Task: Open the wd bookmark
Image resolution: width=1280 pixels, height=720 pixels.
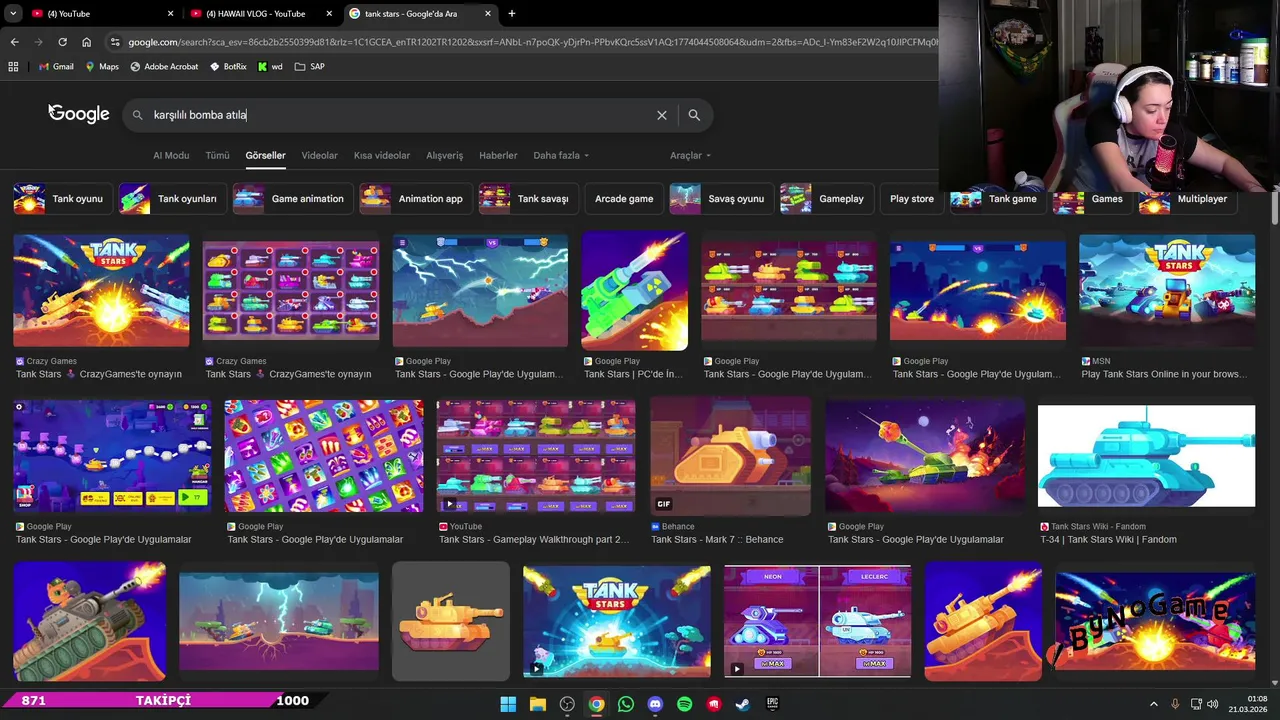Action: point(270,67)
